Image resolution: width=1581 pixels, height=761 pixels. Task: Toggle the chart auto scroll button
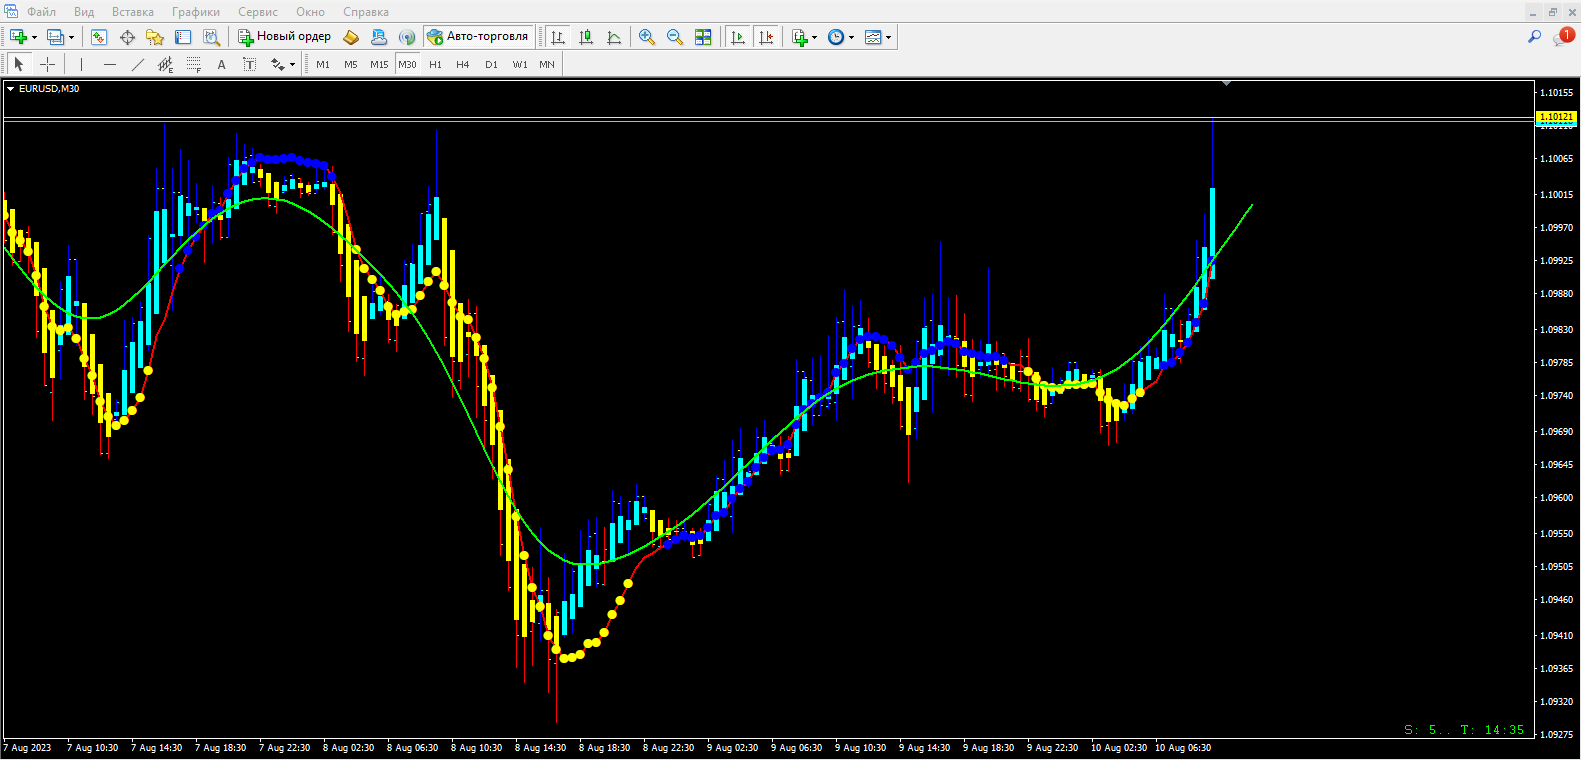click(x=738, y=37)
